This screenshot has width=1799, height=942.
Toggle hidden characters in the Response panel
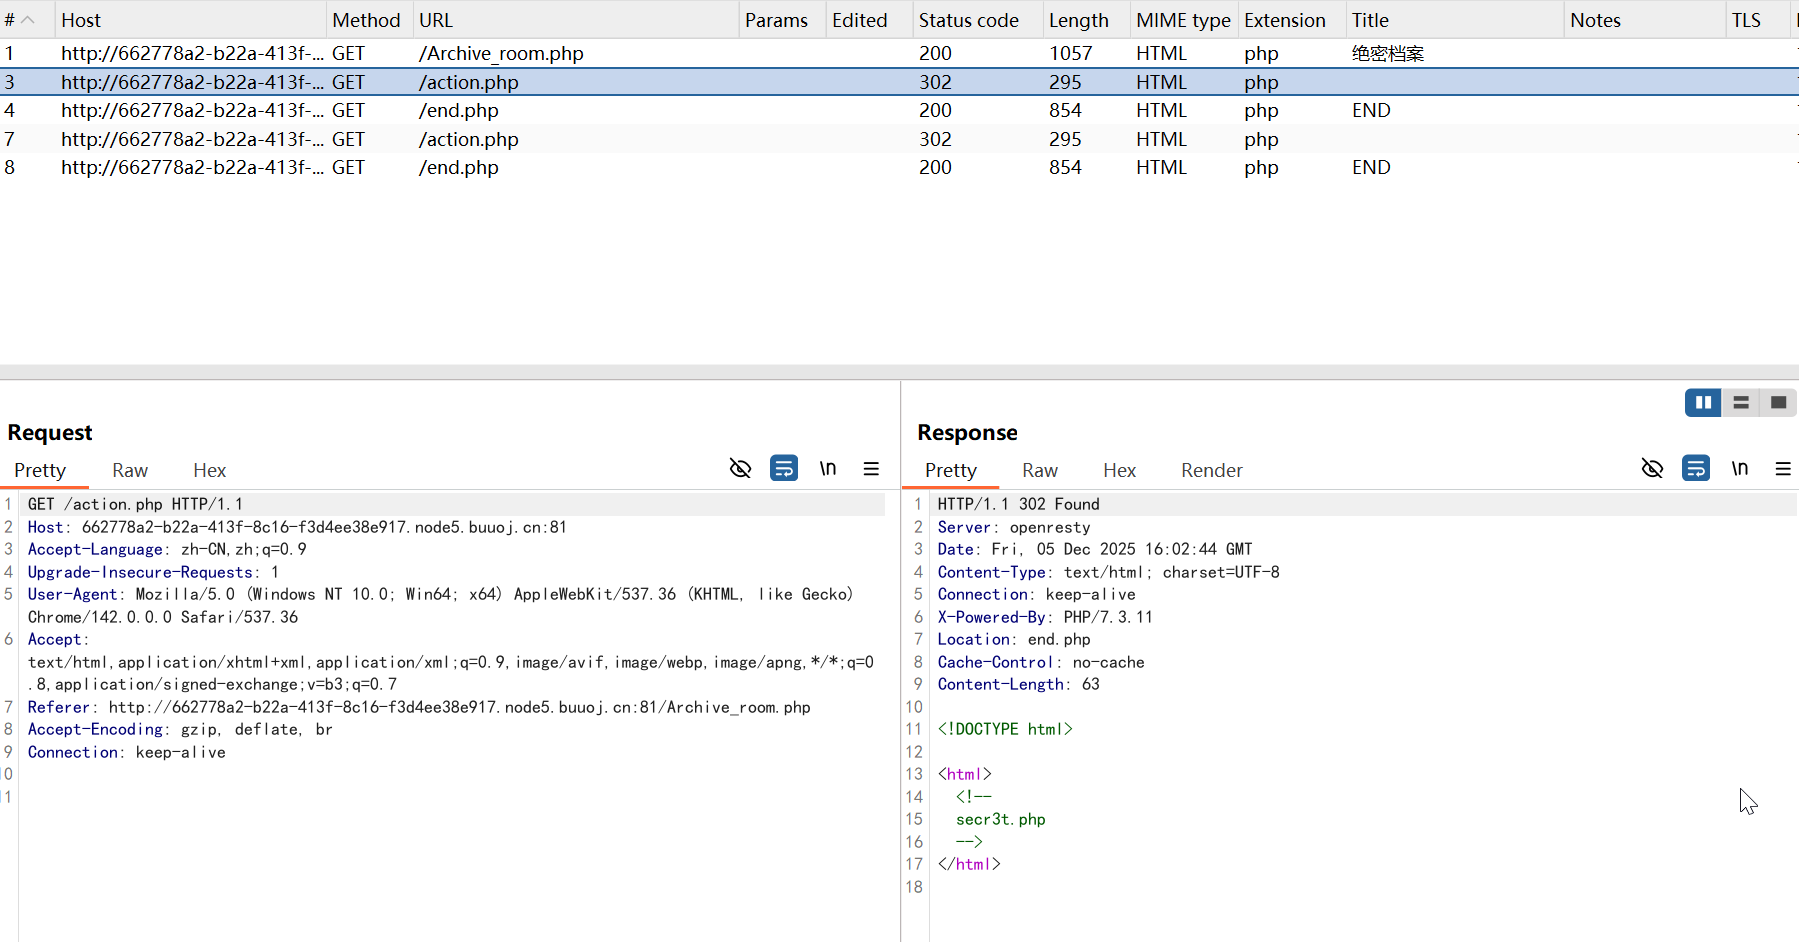(x=1652, y=468)
